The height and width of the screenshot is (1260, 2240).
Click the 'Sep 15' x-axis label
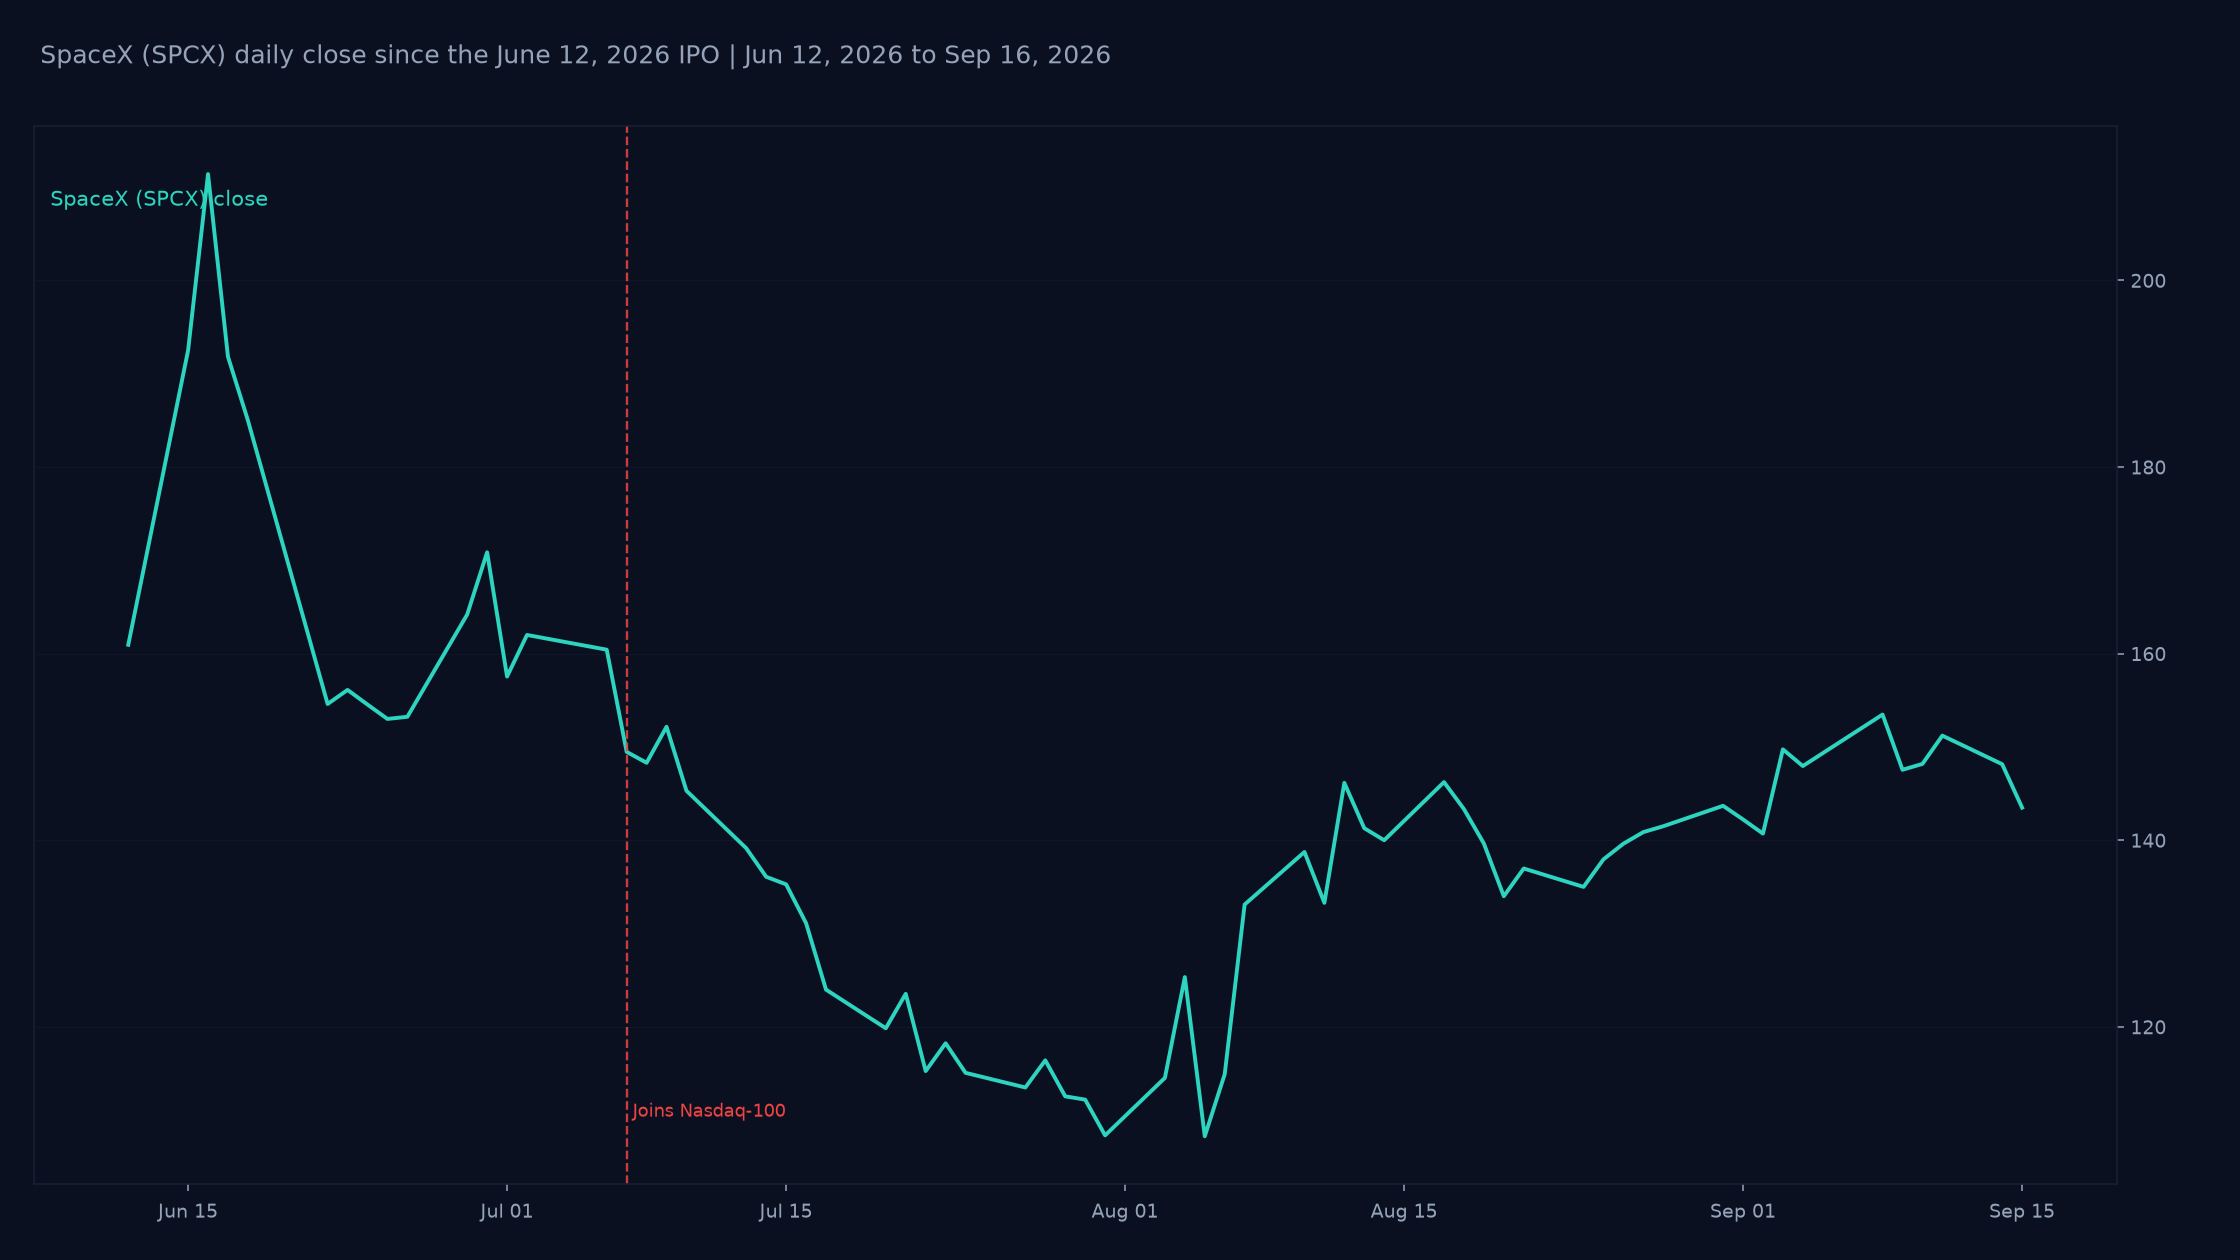pyautogui.click(x=2022, y=1212)
